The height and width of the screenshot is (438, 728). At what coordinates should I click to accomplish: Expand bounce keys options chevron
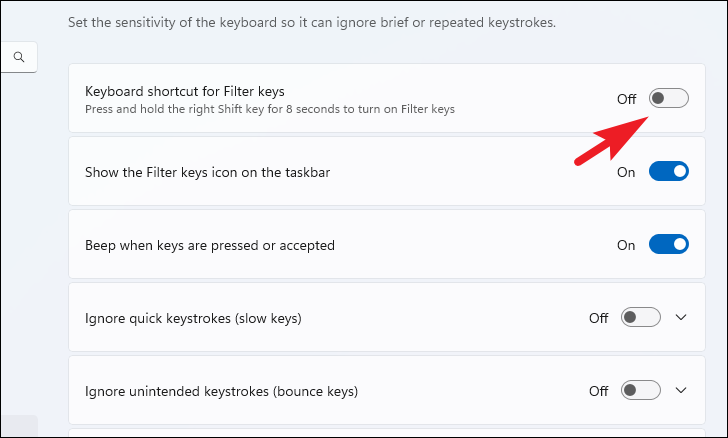pyautogui.click(x=682, y=390)
